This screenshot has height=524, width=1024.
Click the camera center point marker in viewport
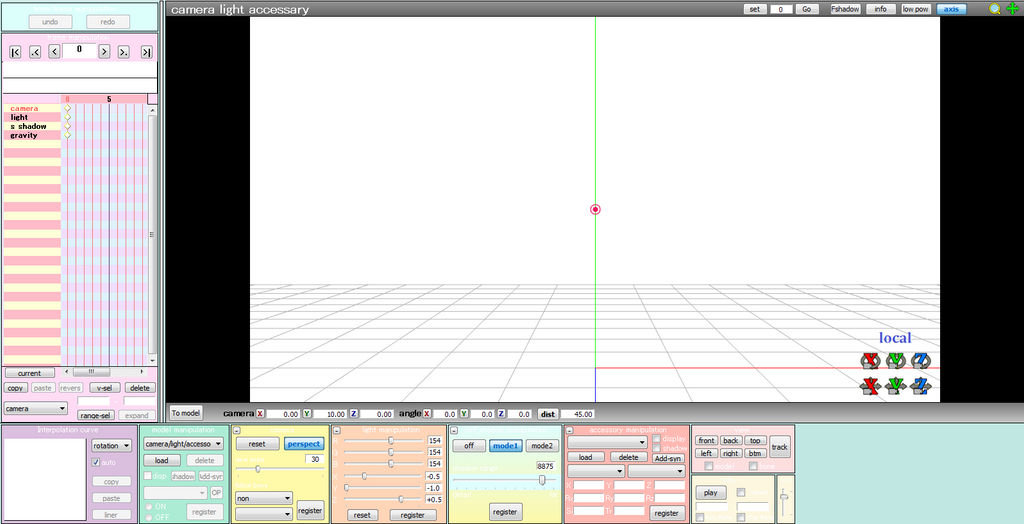coord(595,209)
